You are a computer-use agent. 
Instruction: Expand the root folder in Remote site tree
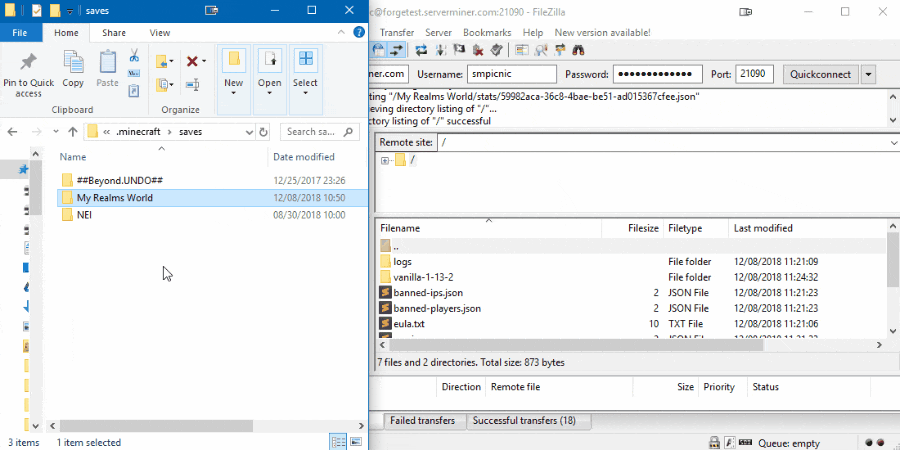click(x=385, y=160)
